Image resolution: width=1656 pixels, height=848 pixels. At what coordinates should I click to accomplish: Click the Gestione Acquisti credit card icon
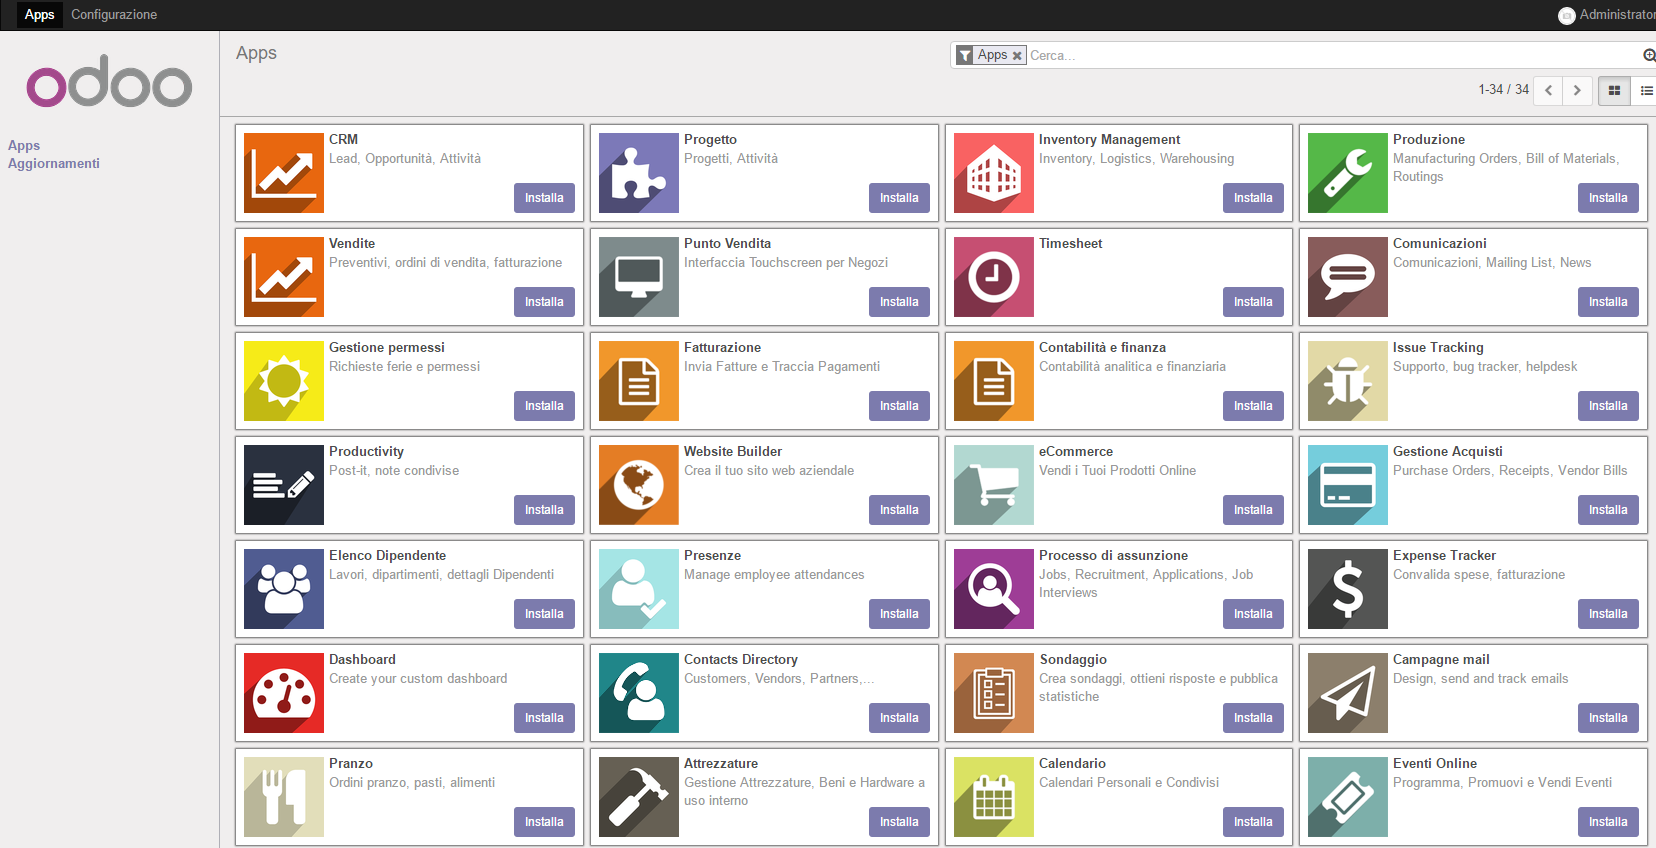point(1348,485)
